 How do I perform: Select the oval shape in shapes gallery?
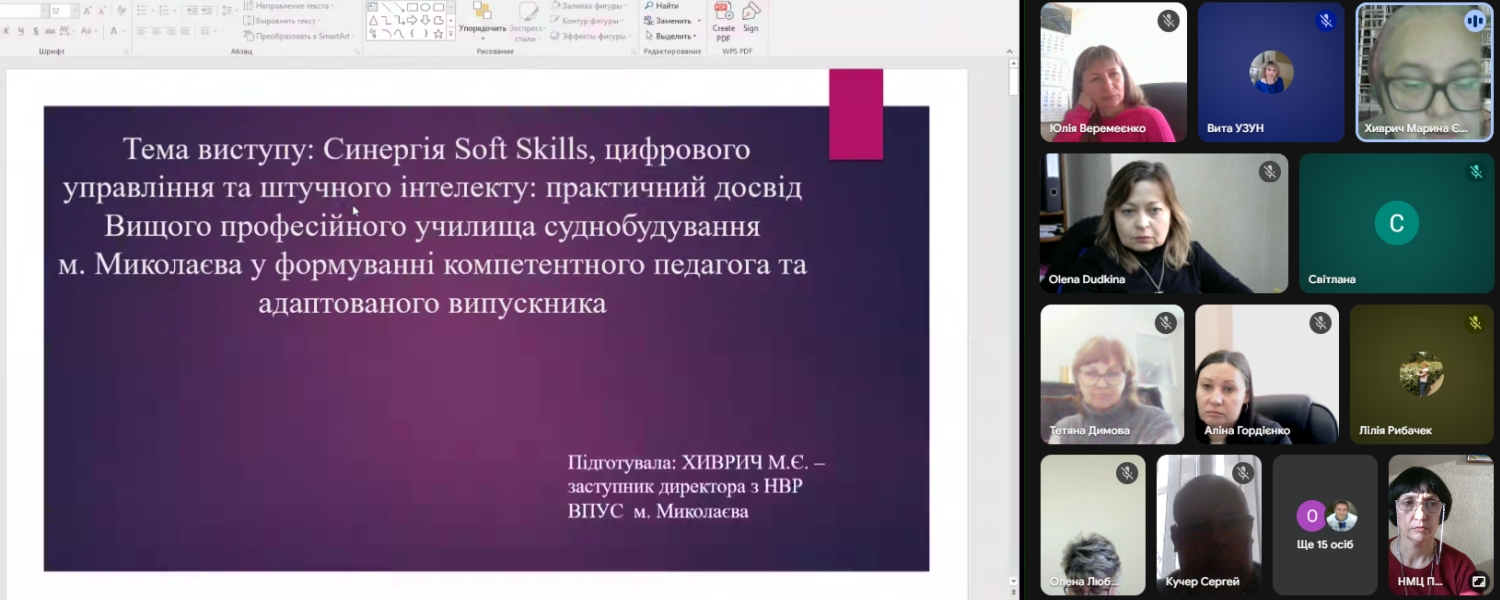(425, 7)
